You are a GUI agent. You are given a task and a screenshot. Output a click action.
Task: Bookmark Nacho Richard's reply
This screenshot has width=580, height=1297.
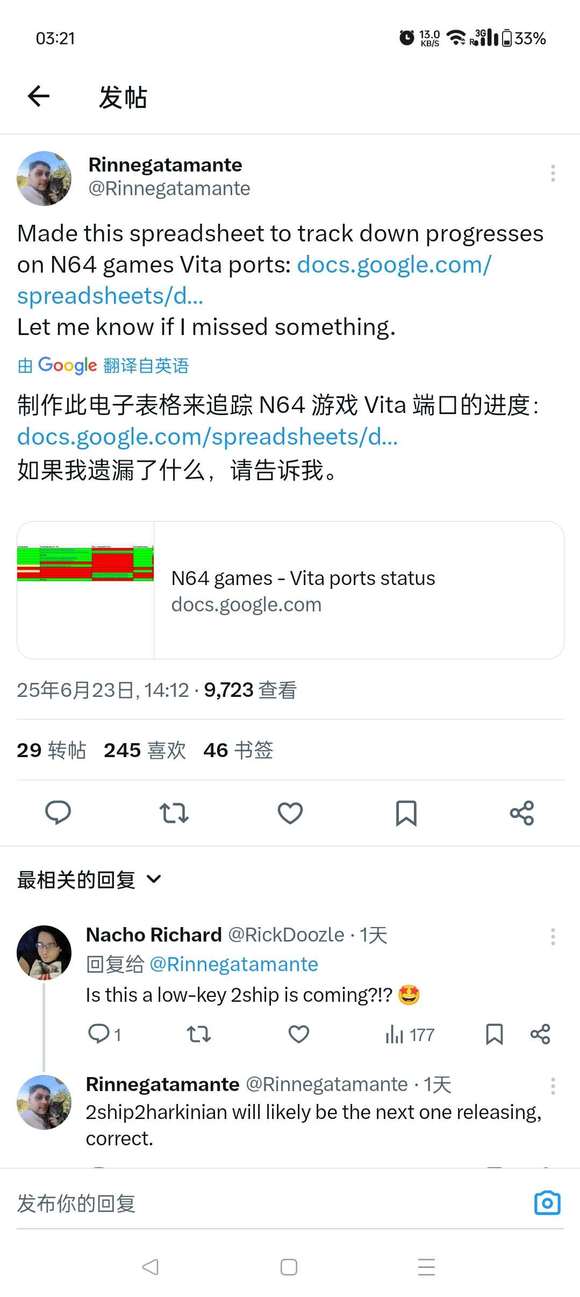click(494, 1034)
